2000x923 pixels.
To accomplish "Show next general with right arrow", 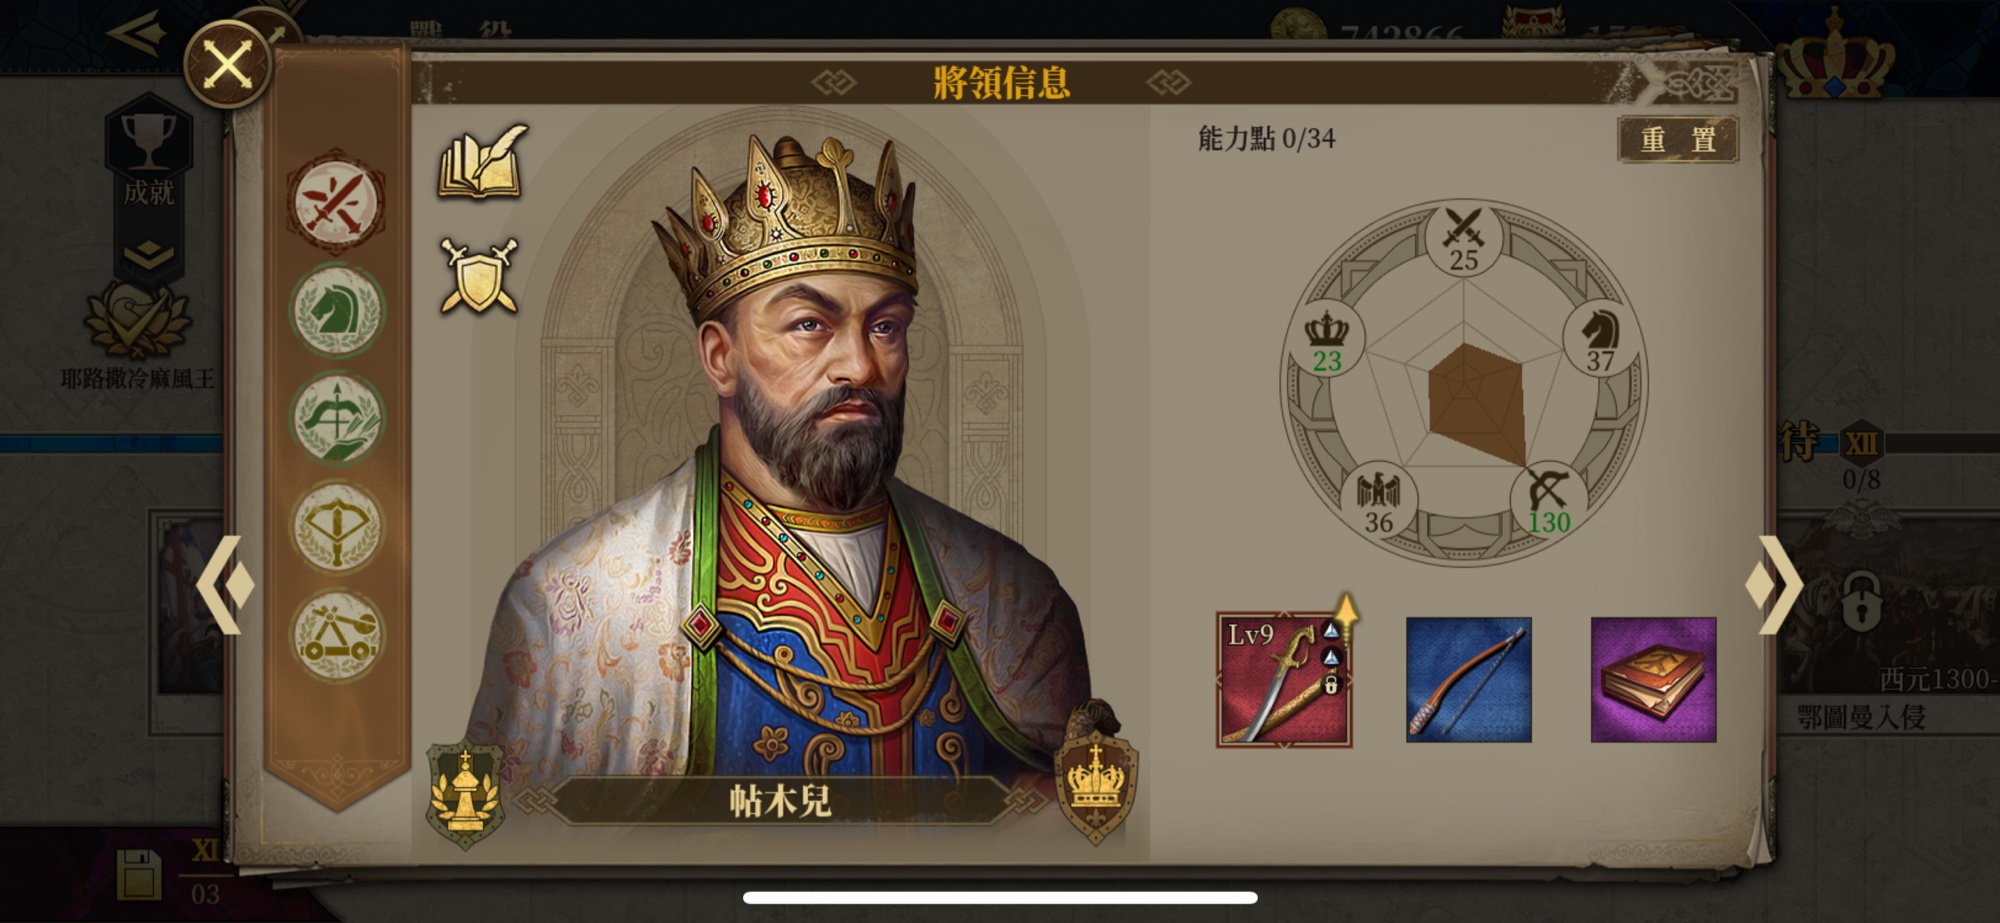I will [1774, 585].
